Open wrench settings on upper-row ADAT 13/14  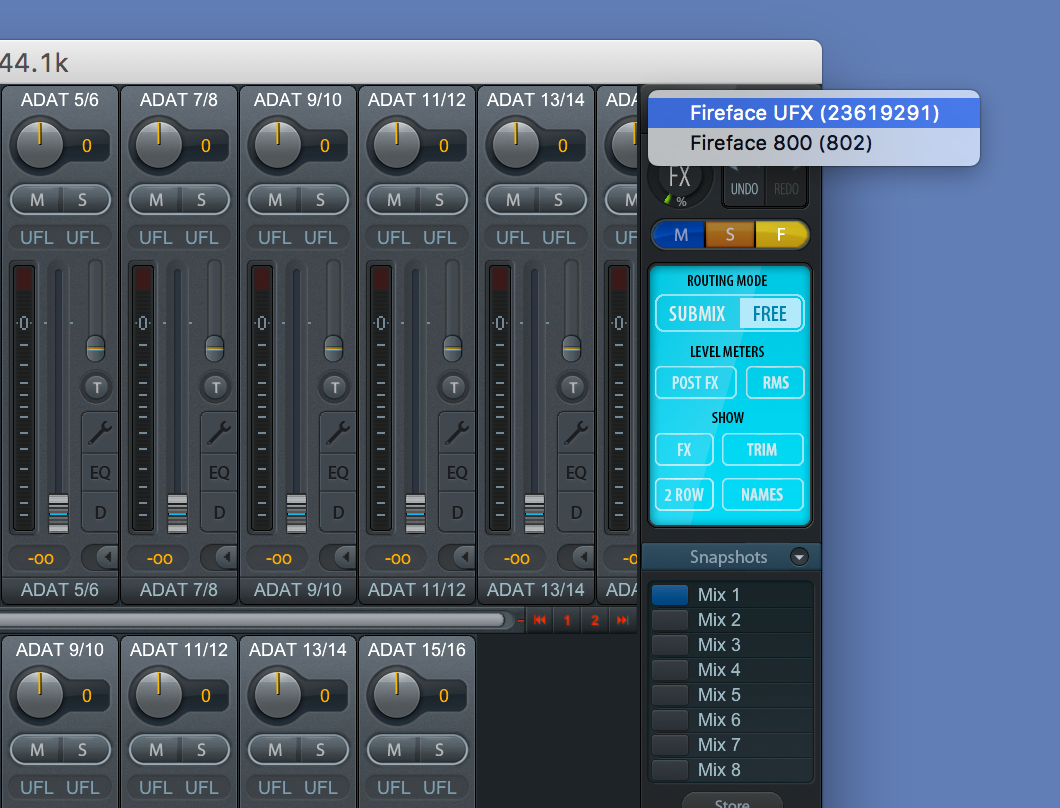click(576, 432)
